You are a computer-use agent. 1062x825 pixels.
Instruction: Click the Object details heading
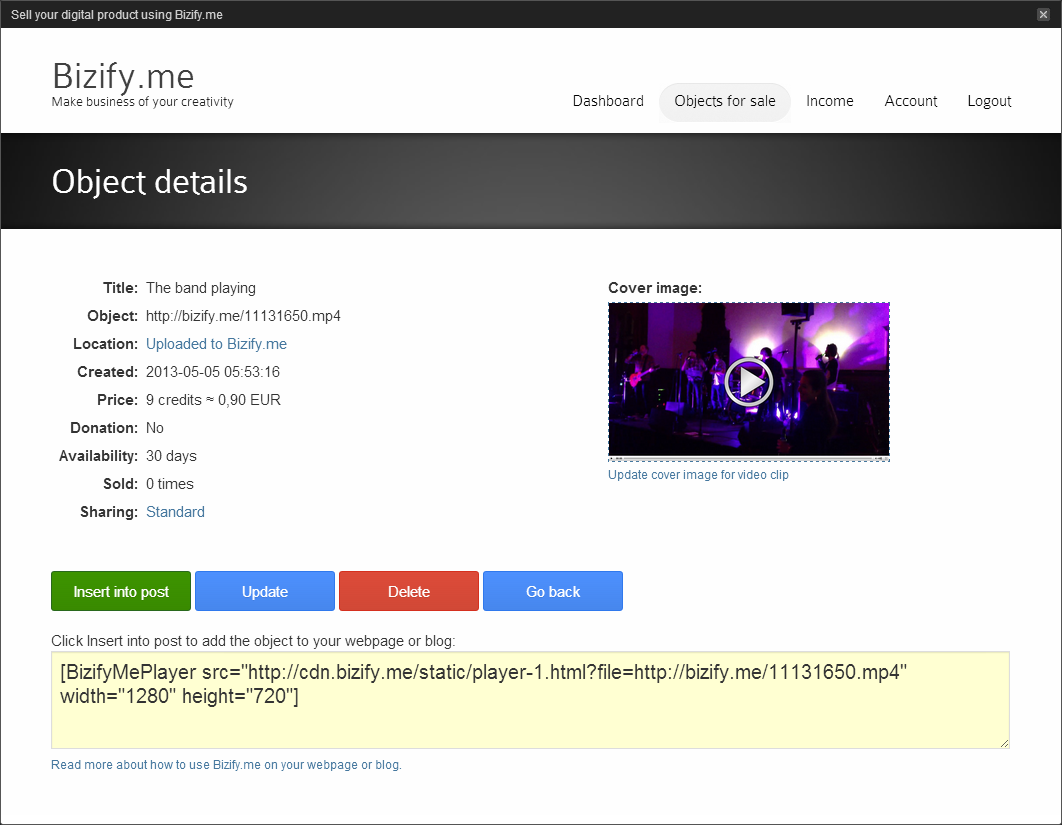click(150, 182)
